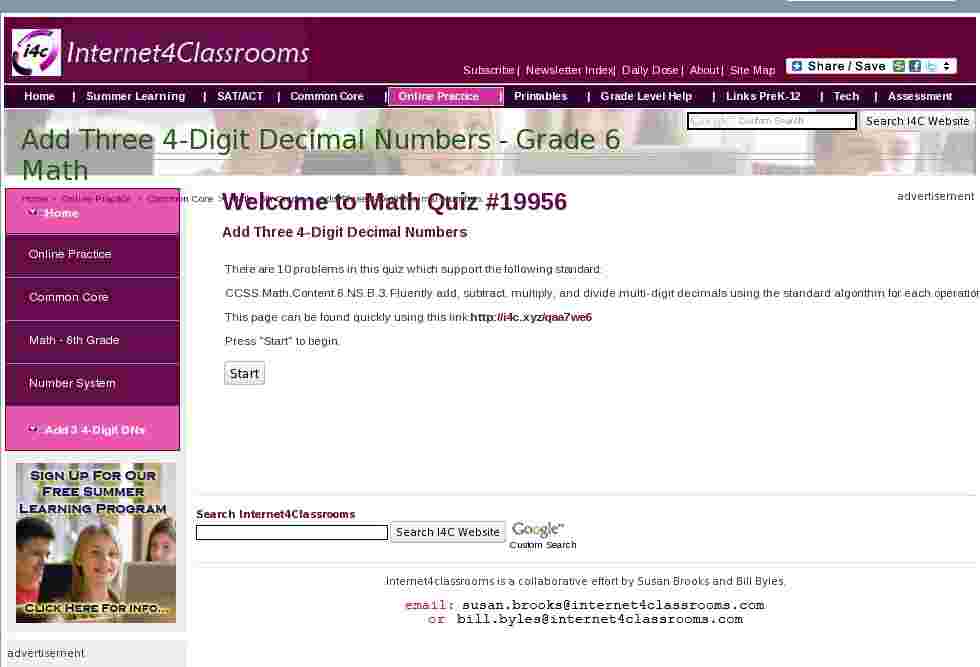
Task: Click the Start button to begin quiz
Action: click(244, 373)
